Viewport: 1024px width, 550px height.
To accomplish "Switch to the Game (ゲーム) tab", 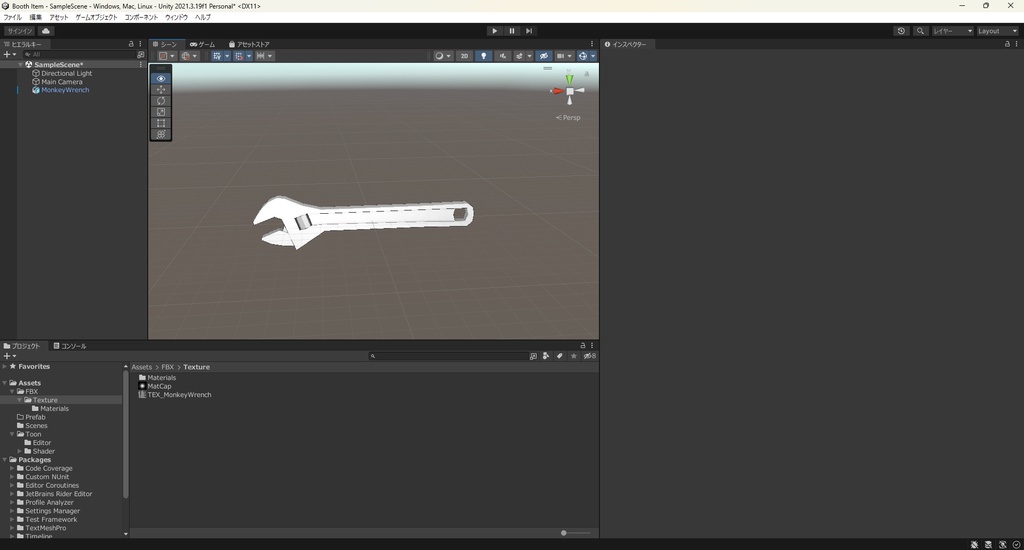I will tap(202, 44).
